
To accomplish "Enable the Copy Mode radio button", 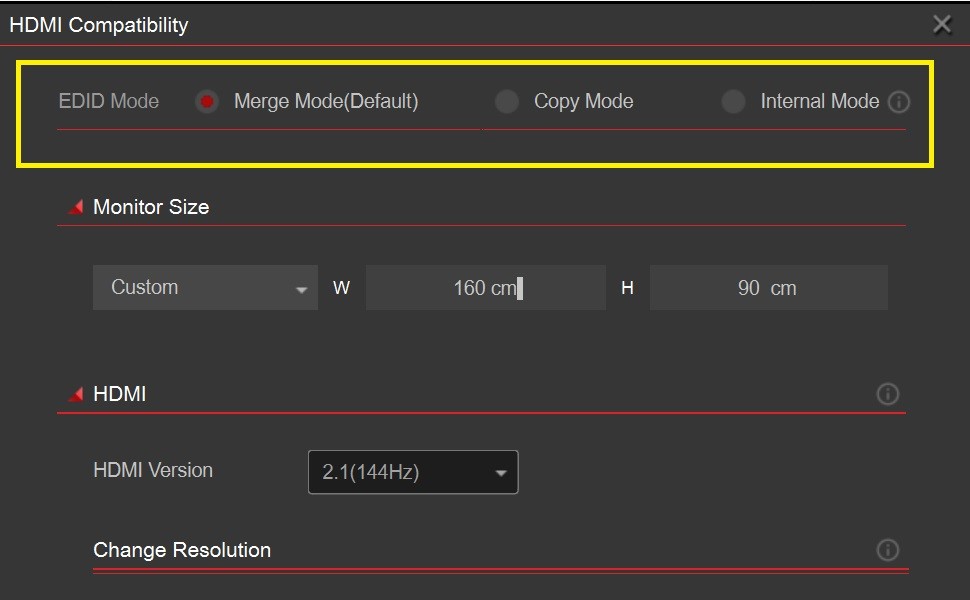I will 507,102.
